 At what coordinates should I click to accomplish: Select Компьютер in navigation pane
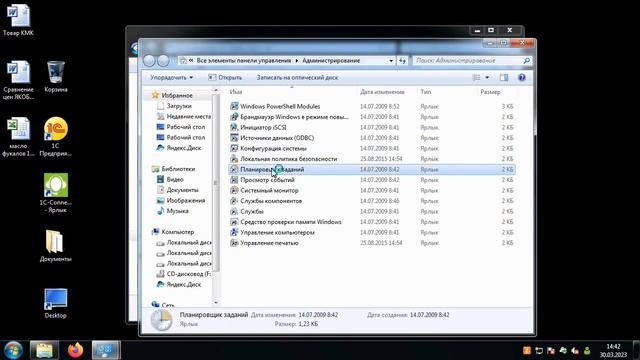pos(178,232)
